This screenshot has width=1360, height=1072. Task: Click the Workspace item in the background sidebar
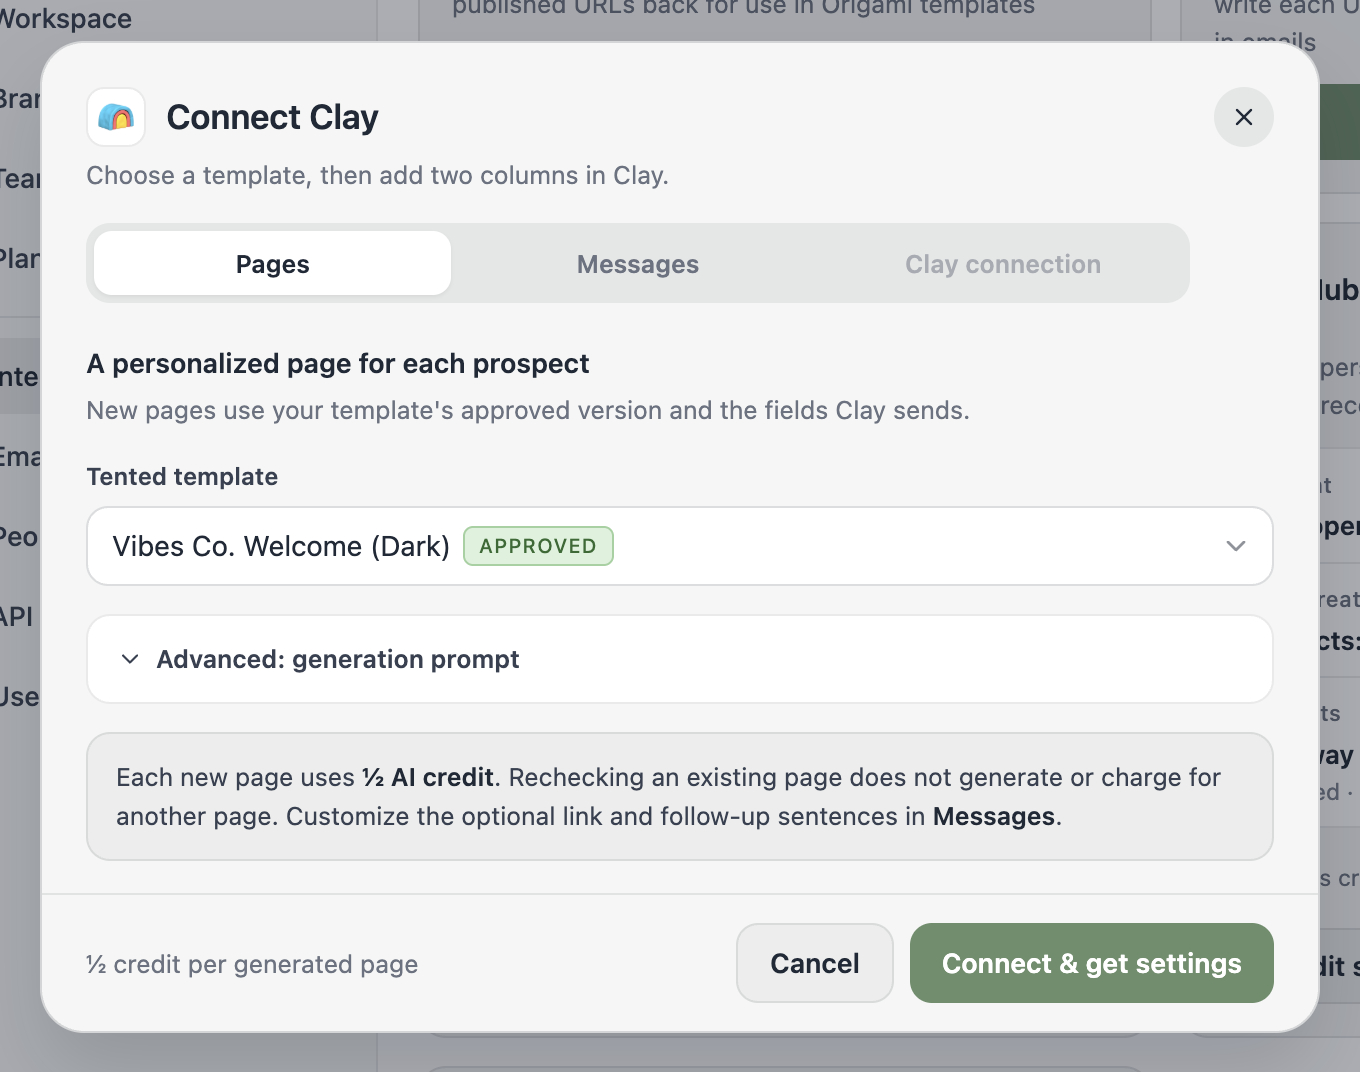coord(66,18)
